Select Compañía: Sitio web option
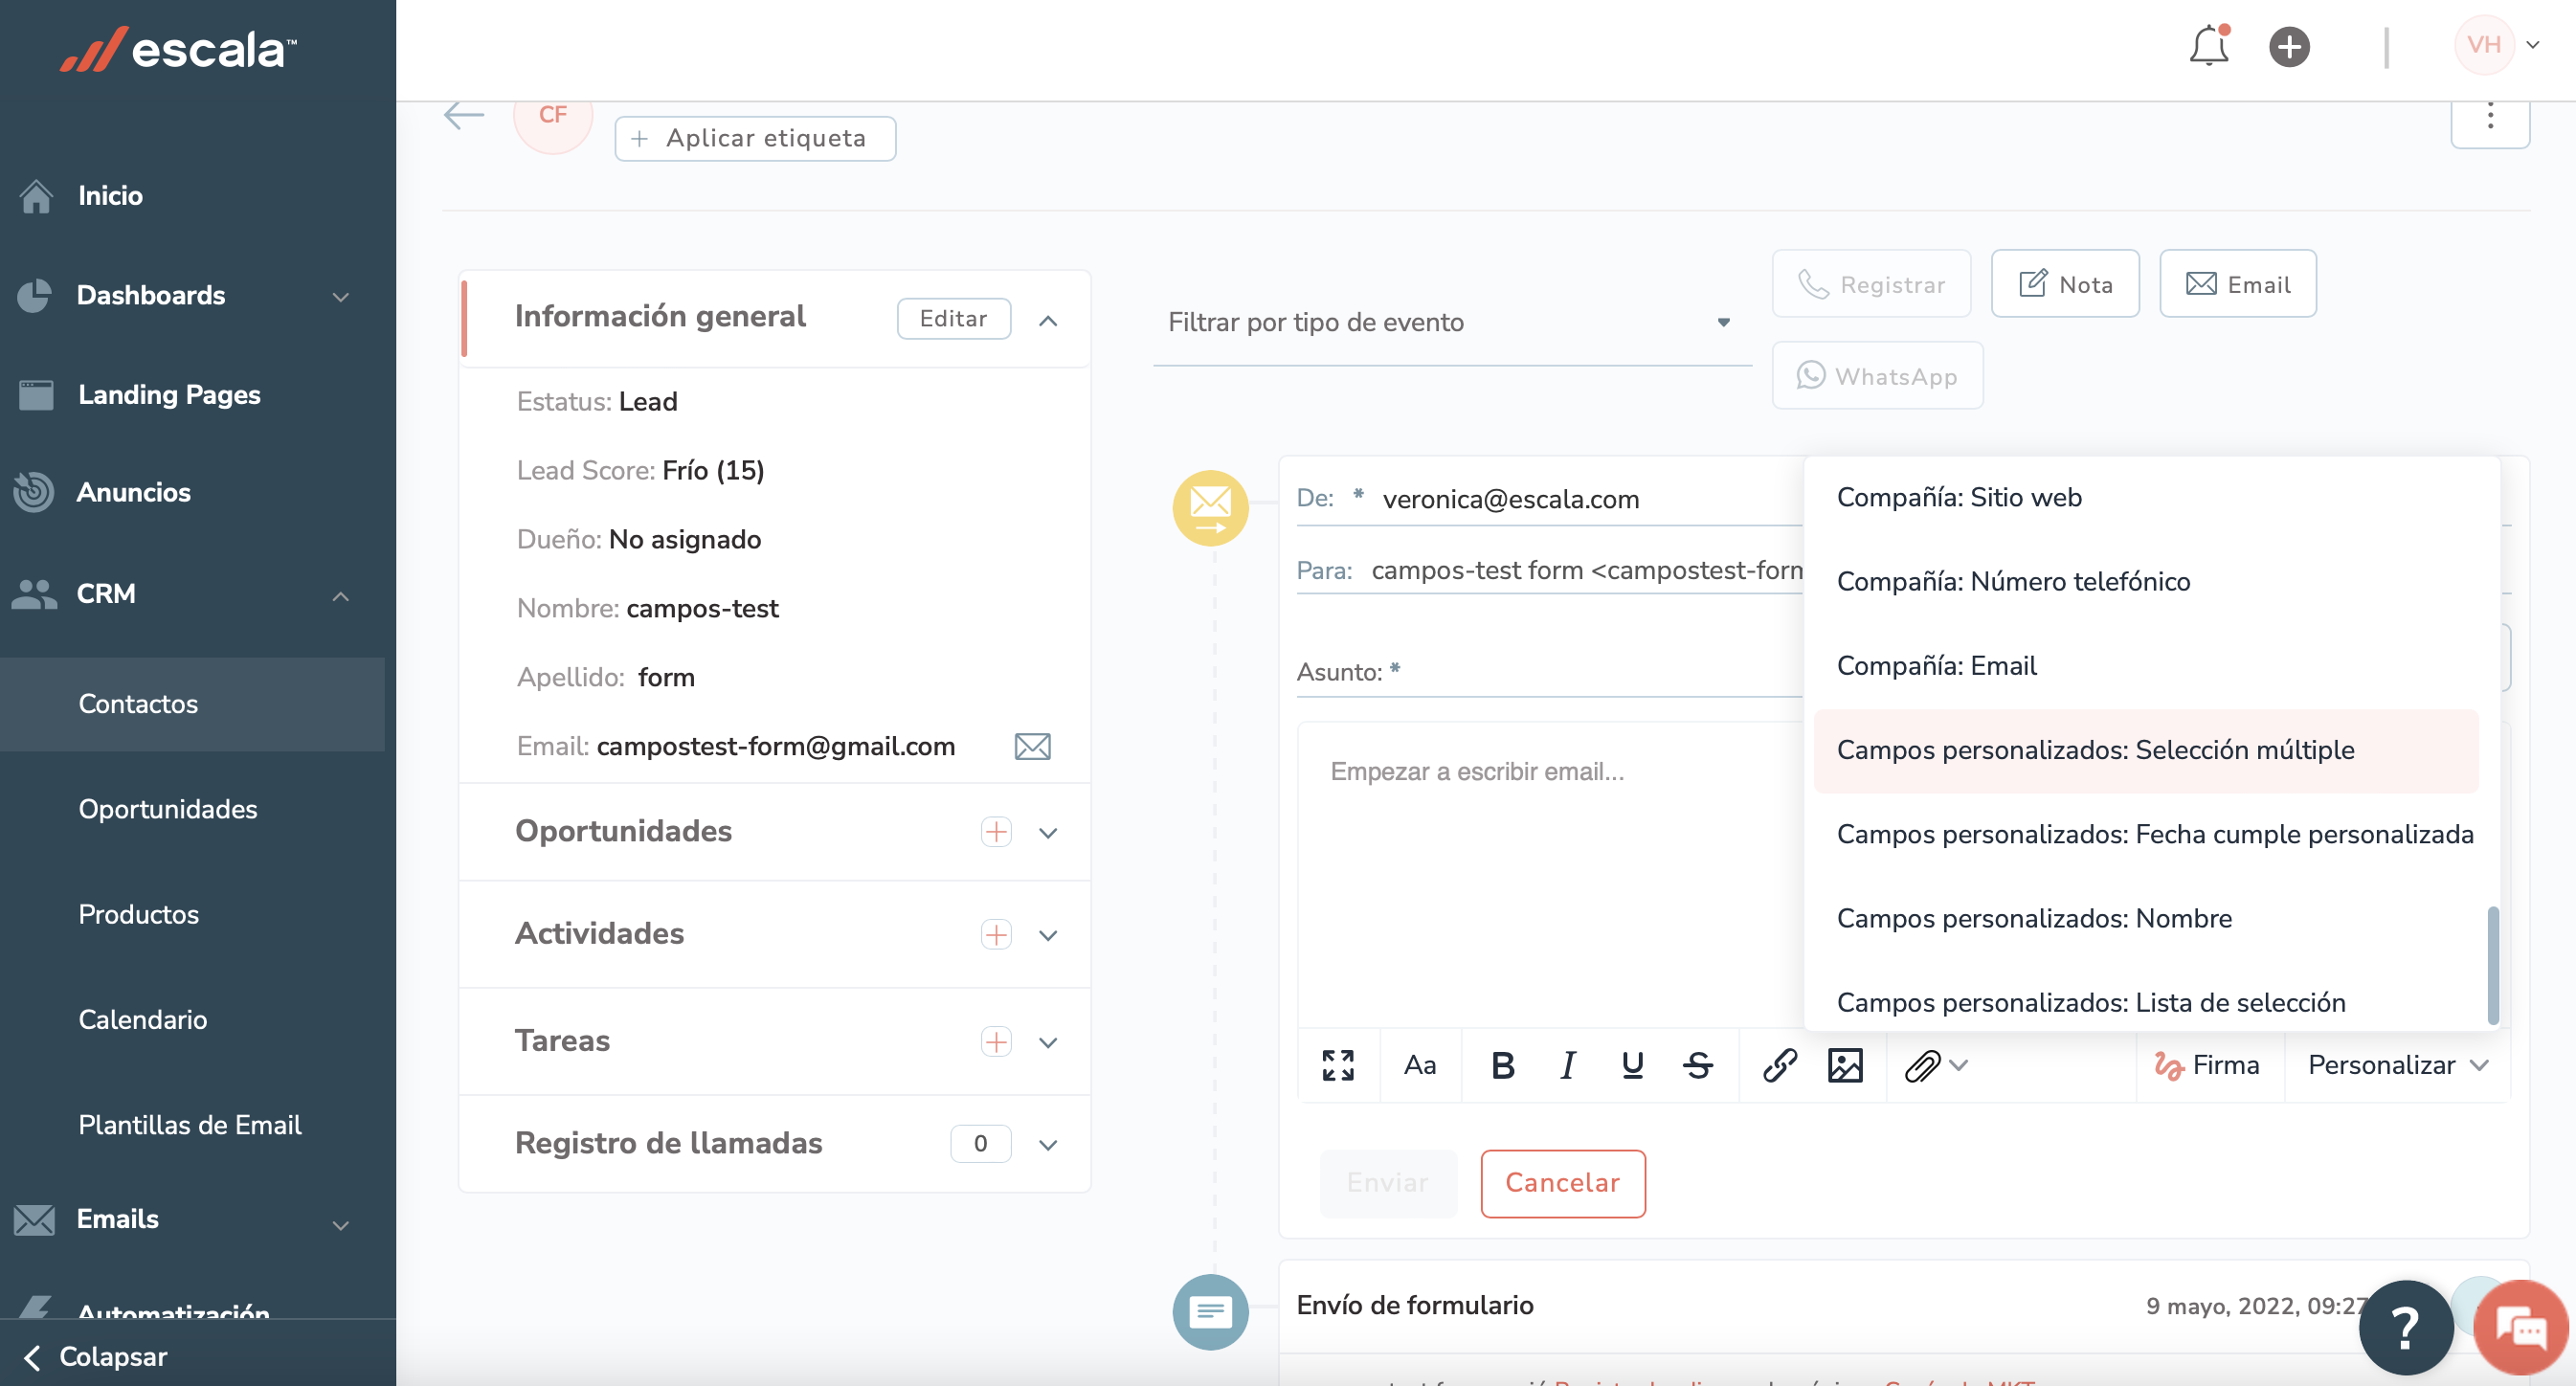 2146,497
